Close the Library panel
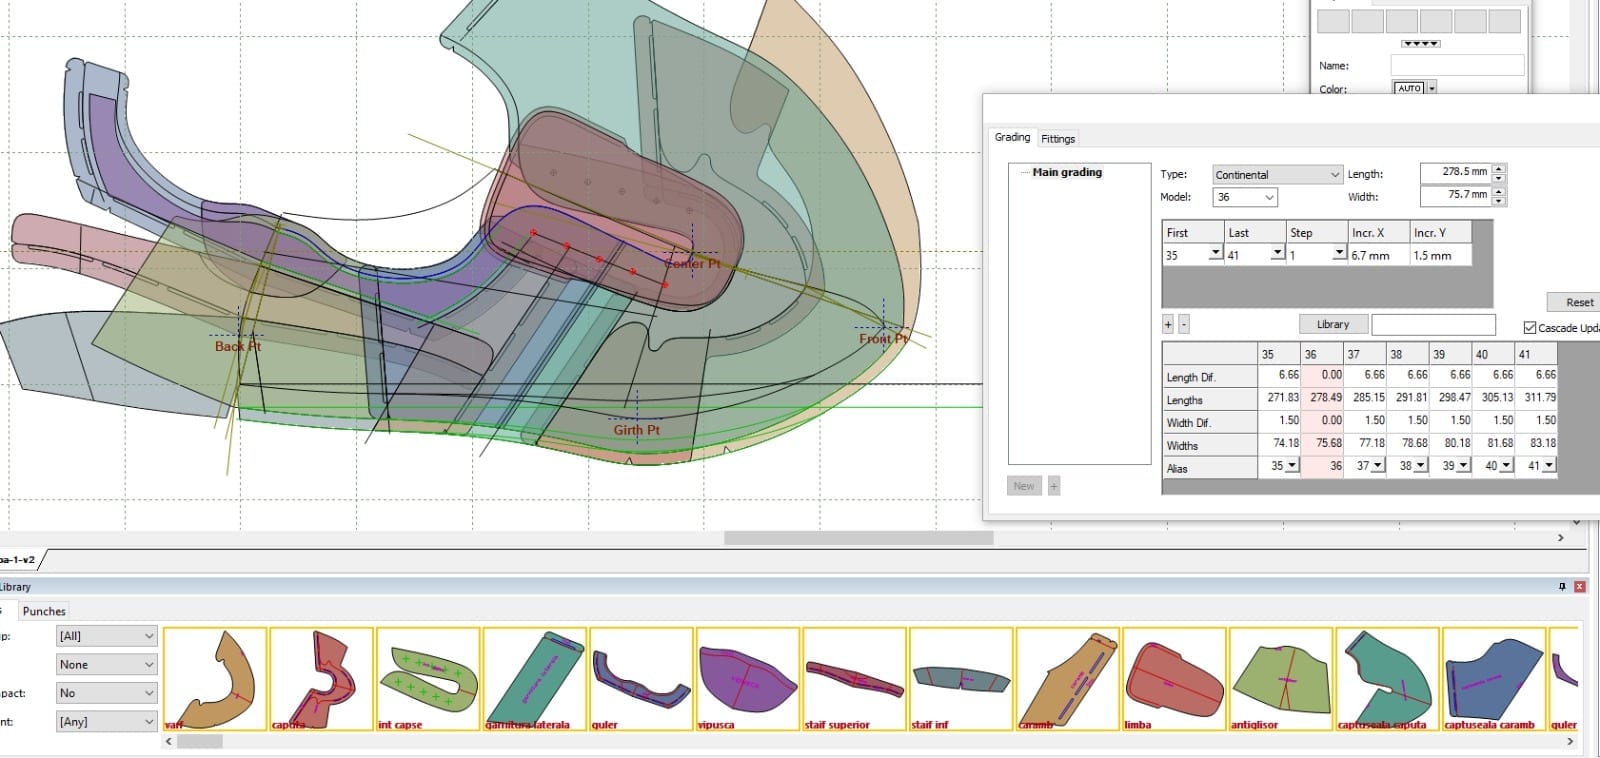 coord(1580,587)
